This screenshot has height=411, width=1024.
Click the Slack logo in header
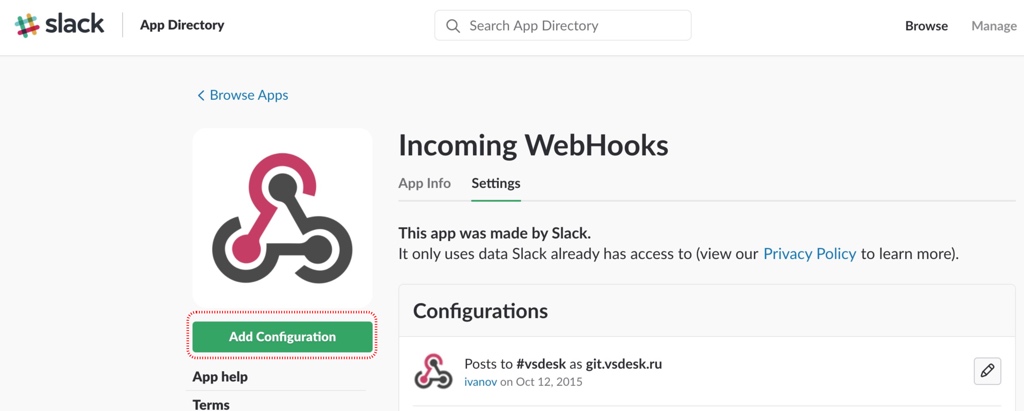[60, 26]
